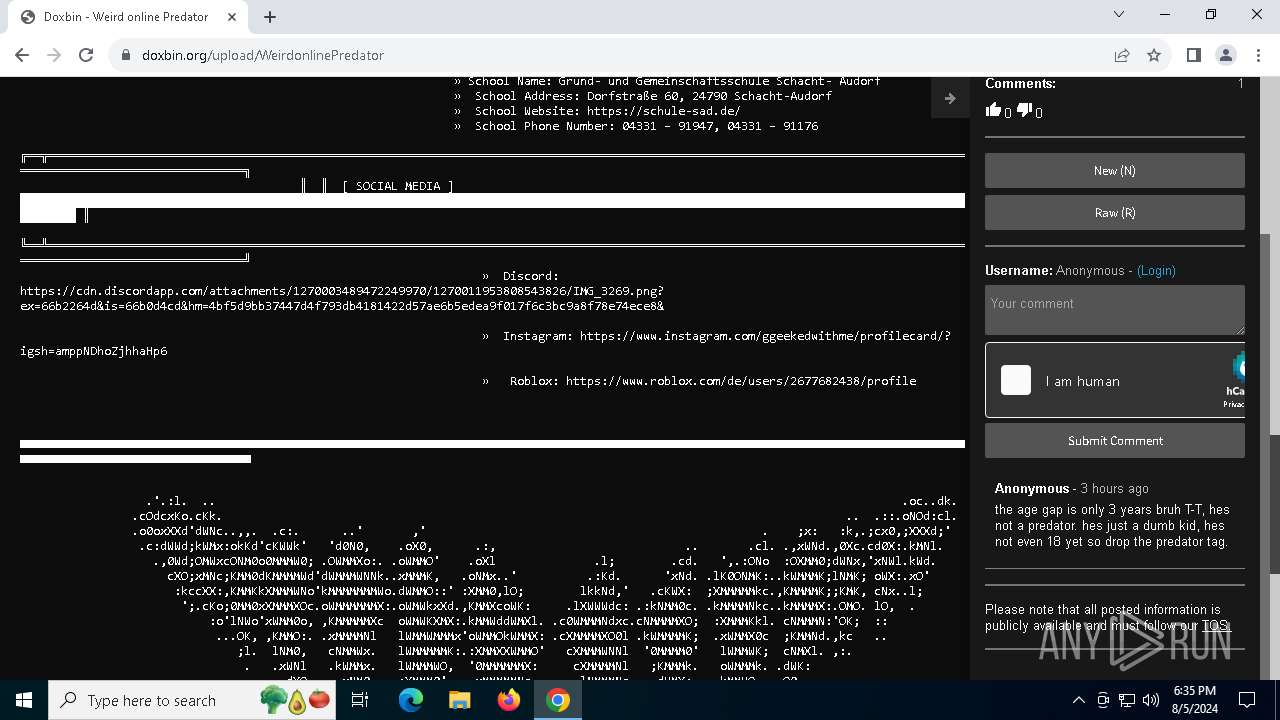The image size is (1280, 720).
Task: Bookmark this tab with the star
Action: coord(1154,55)
